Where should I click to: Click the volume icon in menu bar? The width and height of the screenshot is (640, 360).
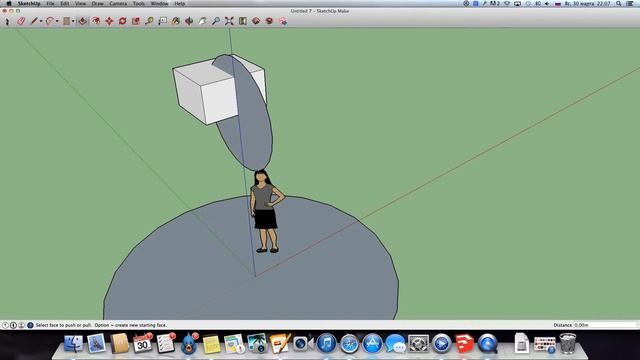pos(547,4)
